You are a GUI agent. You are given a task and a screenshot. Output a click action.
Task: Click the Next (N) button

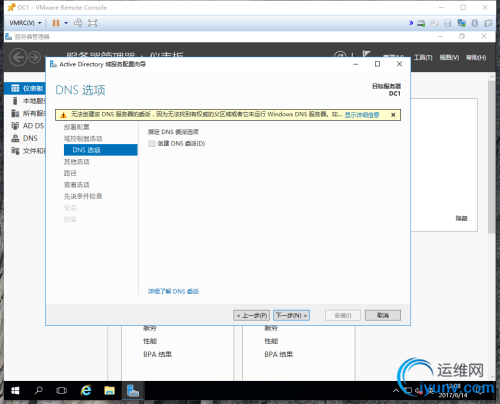point(291,315)
